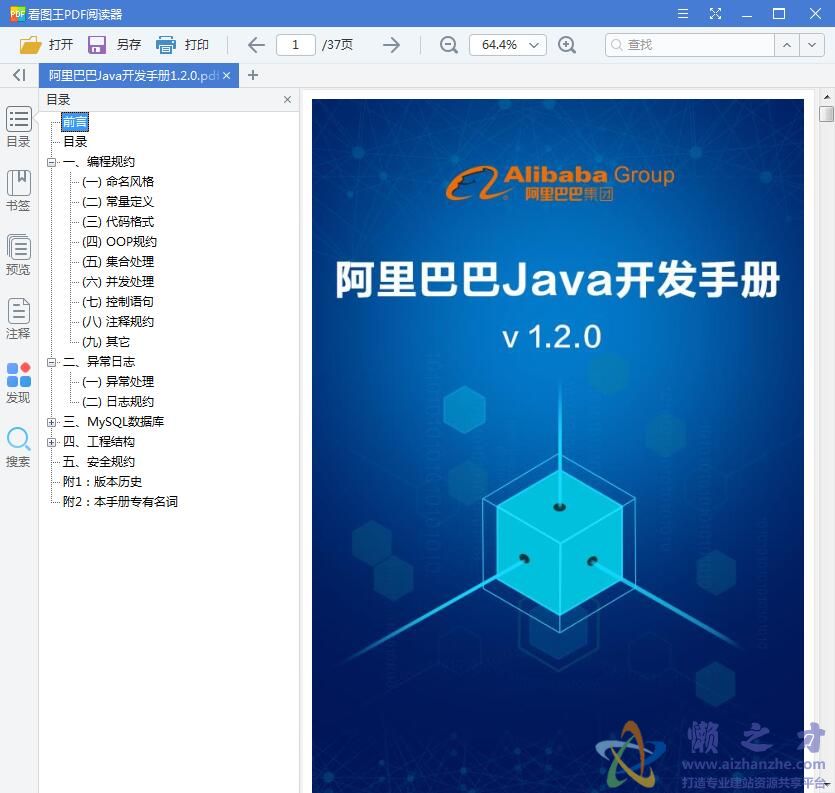Open a new tab with the plus button
This screenshot has width=835, height=793.
click(251, 74)
